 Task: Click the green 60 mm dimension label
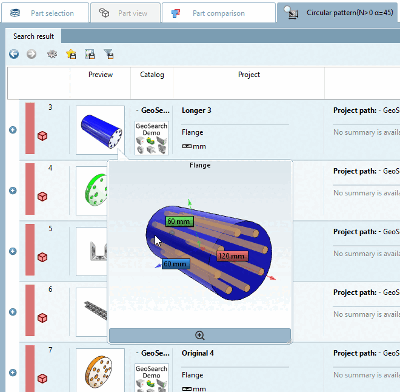tap(179, 221)
